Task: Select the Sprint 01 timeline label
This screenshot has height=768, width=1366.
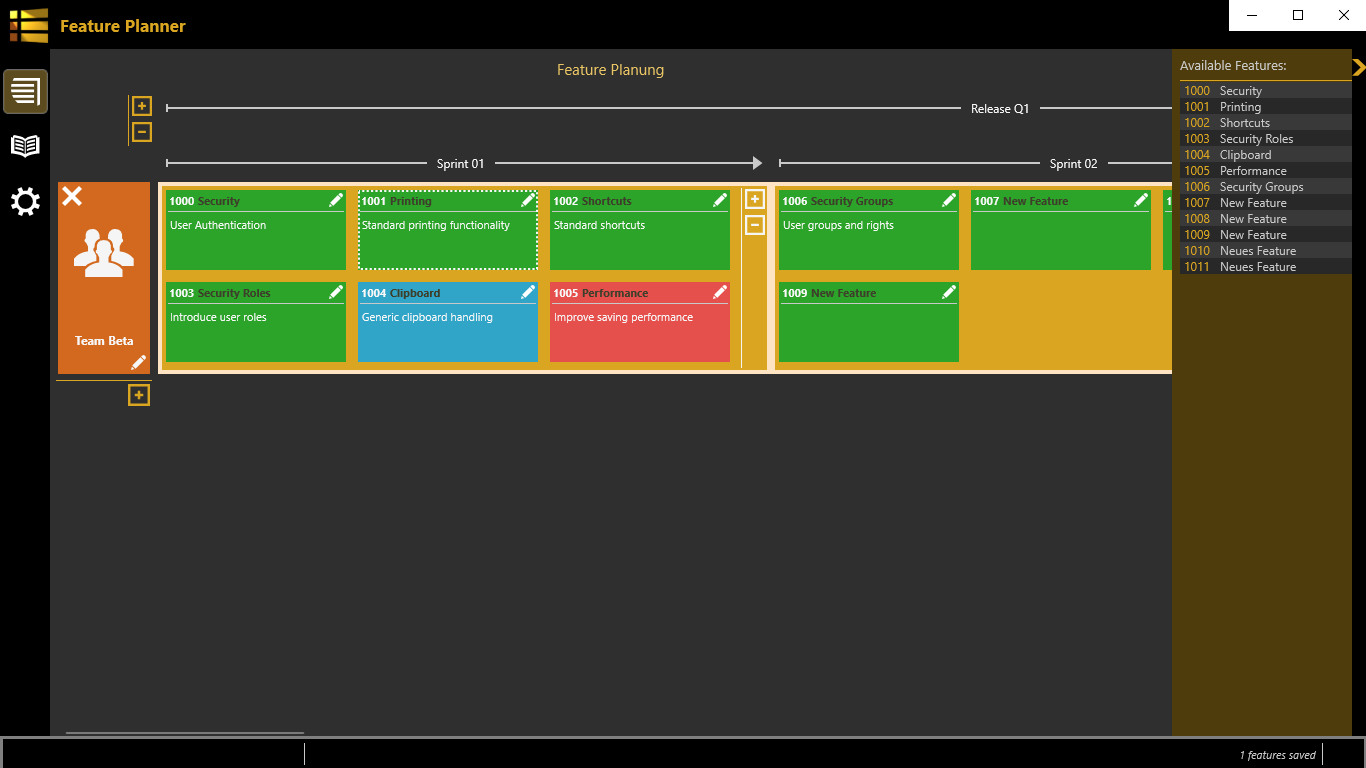Action: point(460,163)
